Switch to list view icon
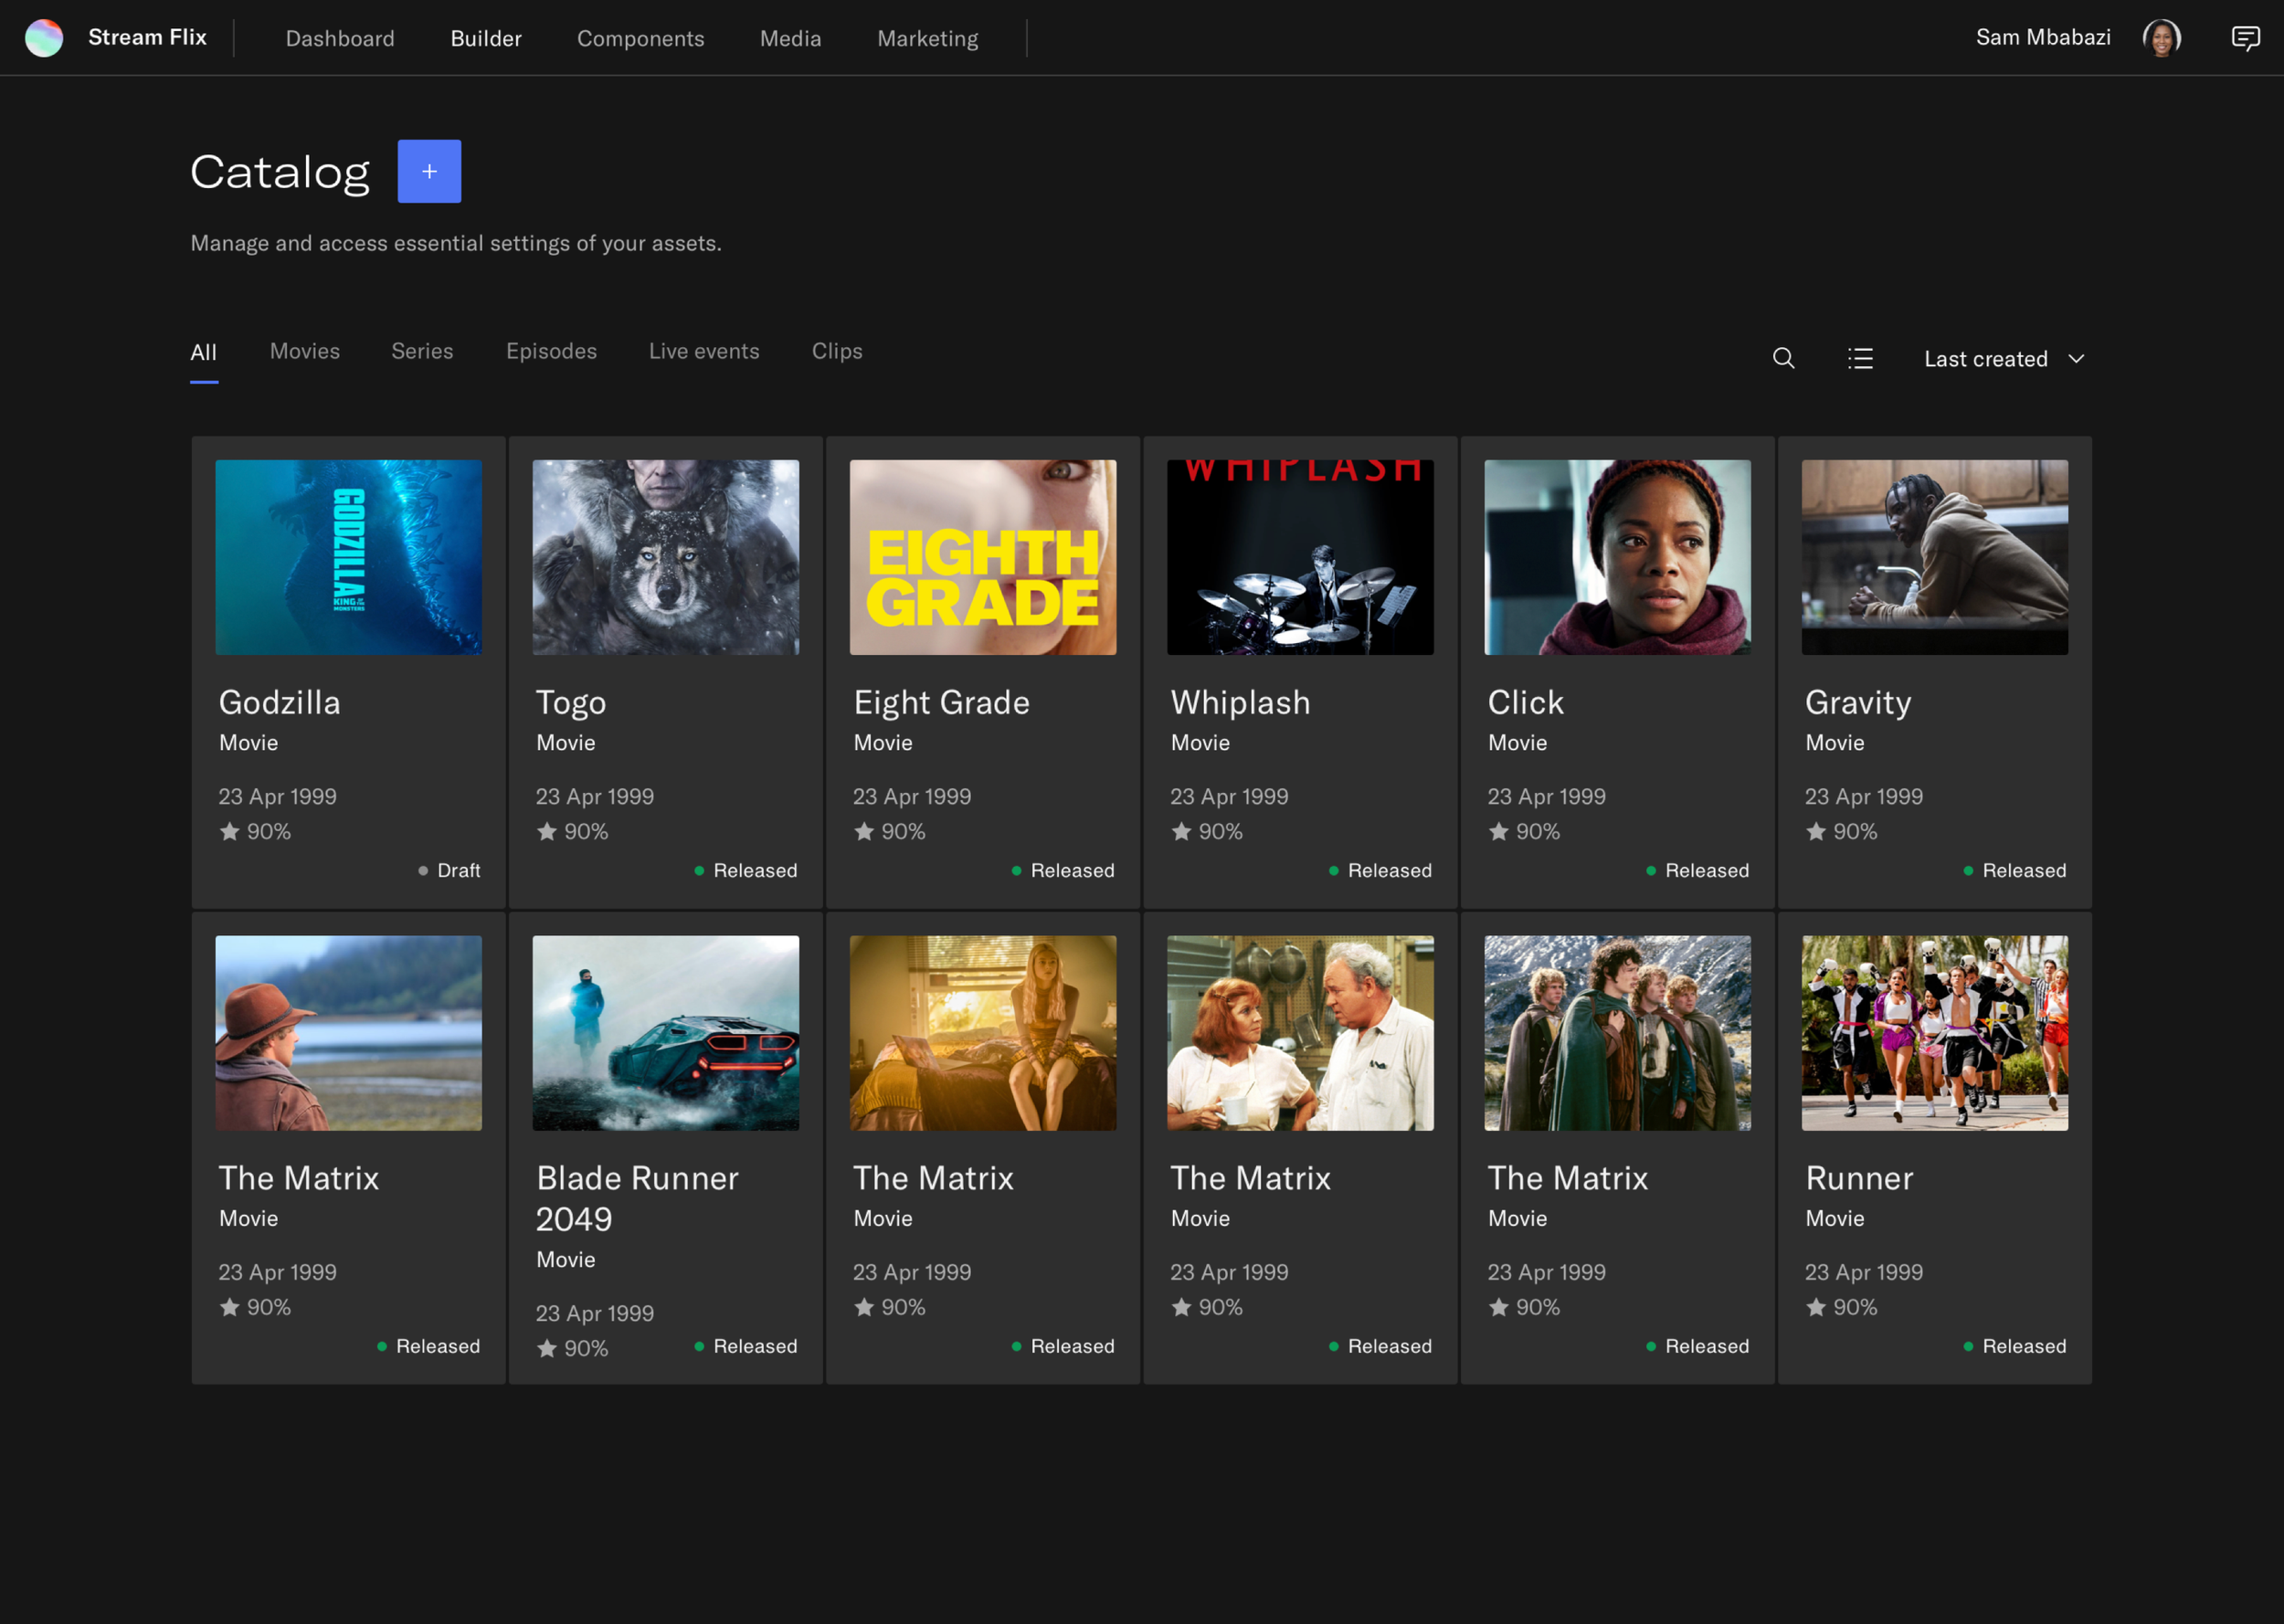This screenshot has width=2284, height=1624. 1860,358
